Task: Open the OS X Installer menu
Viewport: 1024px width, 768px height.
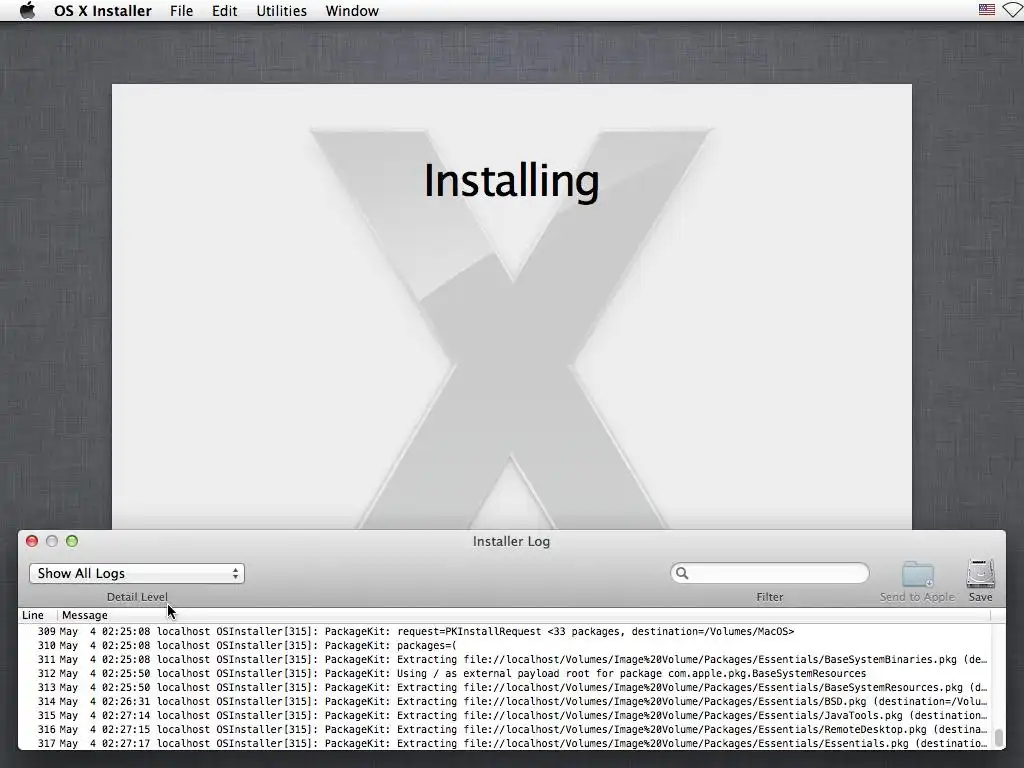Action: pyautogui.click(x=103, y=10)
